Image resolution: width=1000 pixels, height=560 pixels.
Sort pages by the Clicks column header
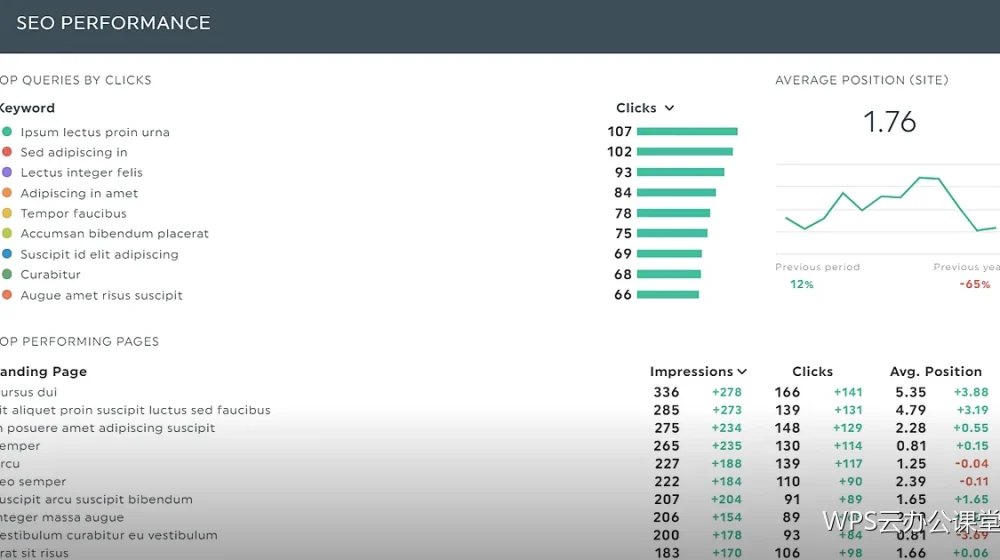[x=812, y=371]
